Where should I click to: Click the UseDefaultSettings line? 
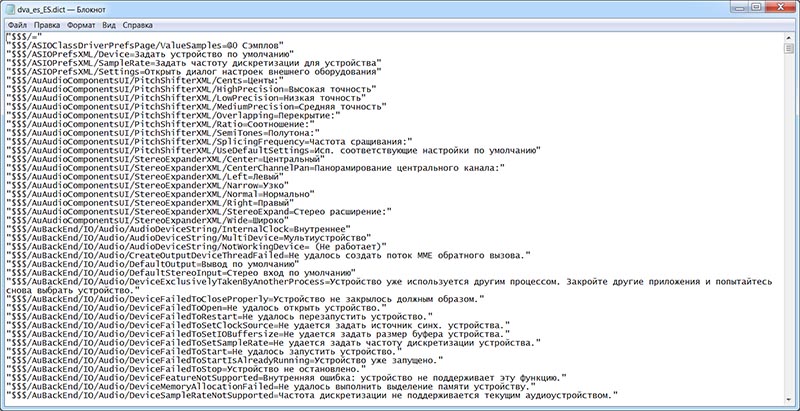coord(273,151)
